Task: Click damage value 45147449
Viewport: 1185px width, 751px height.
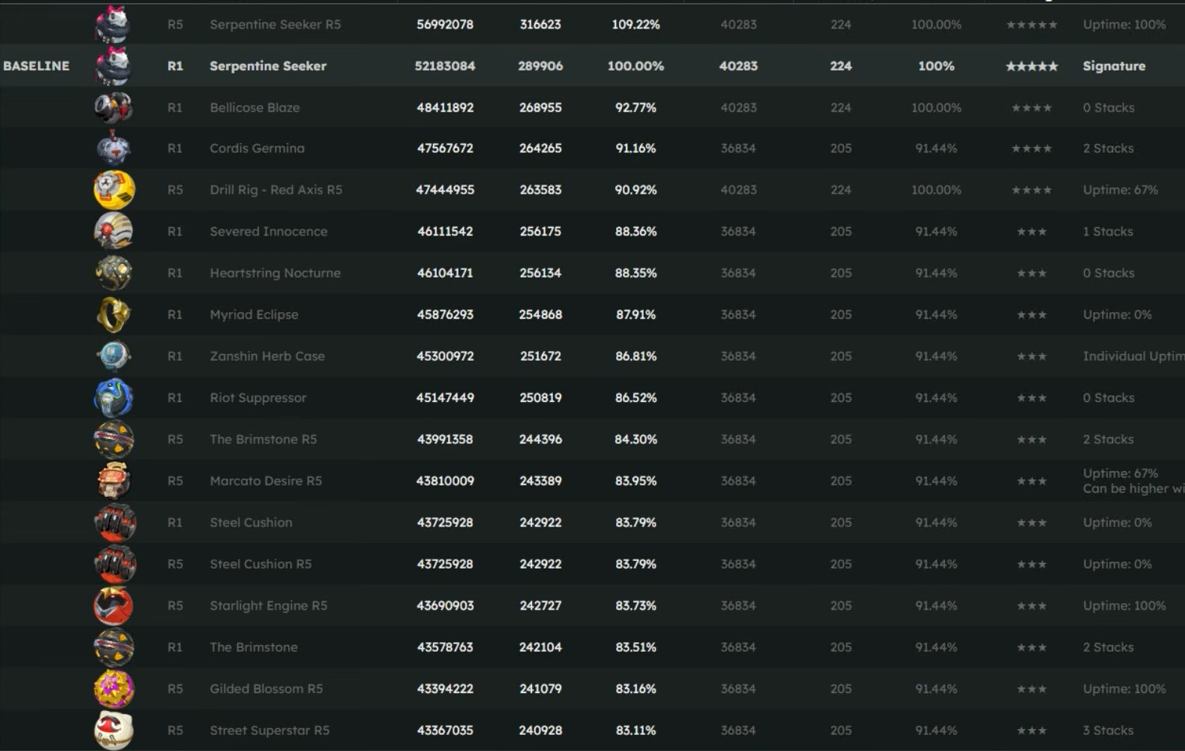Action: (445, 397)
